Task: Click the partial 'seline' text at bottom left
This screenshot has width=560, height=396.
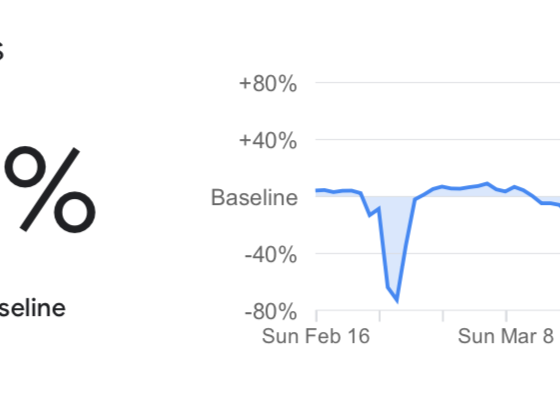Action: (x=32, y=308)
